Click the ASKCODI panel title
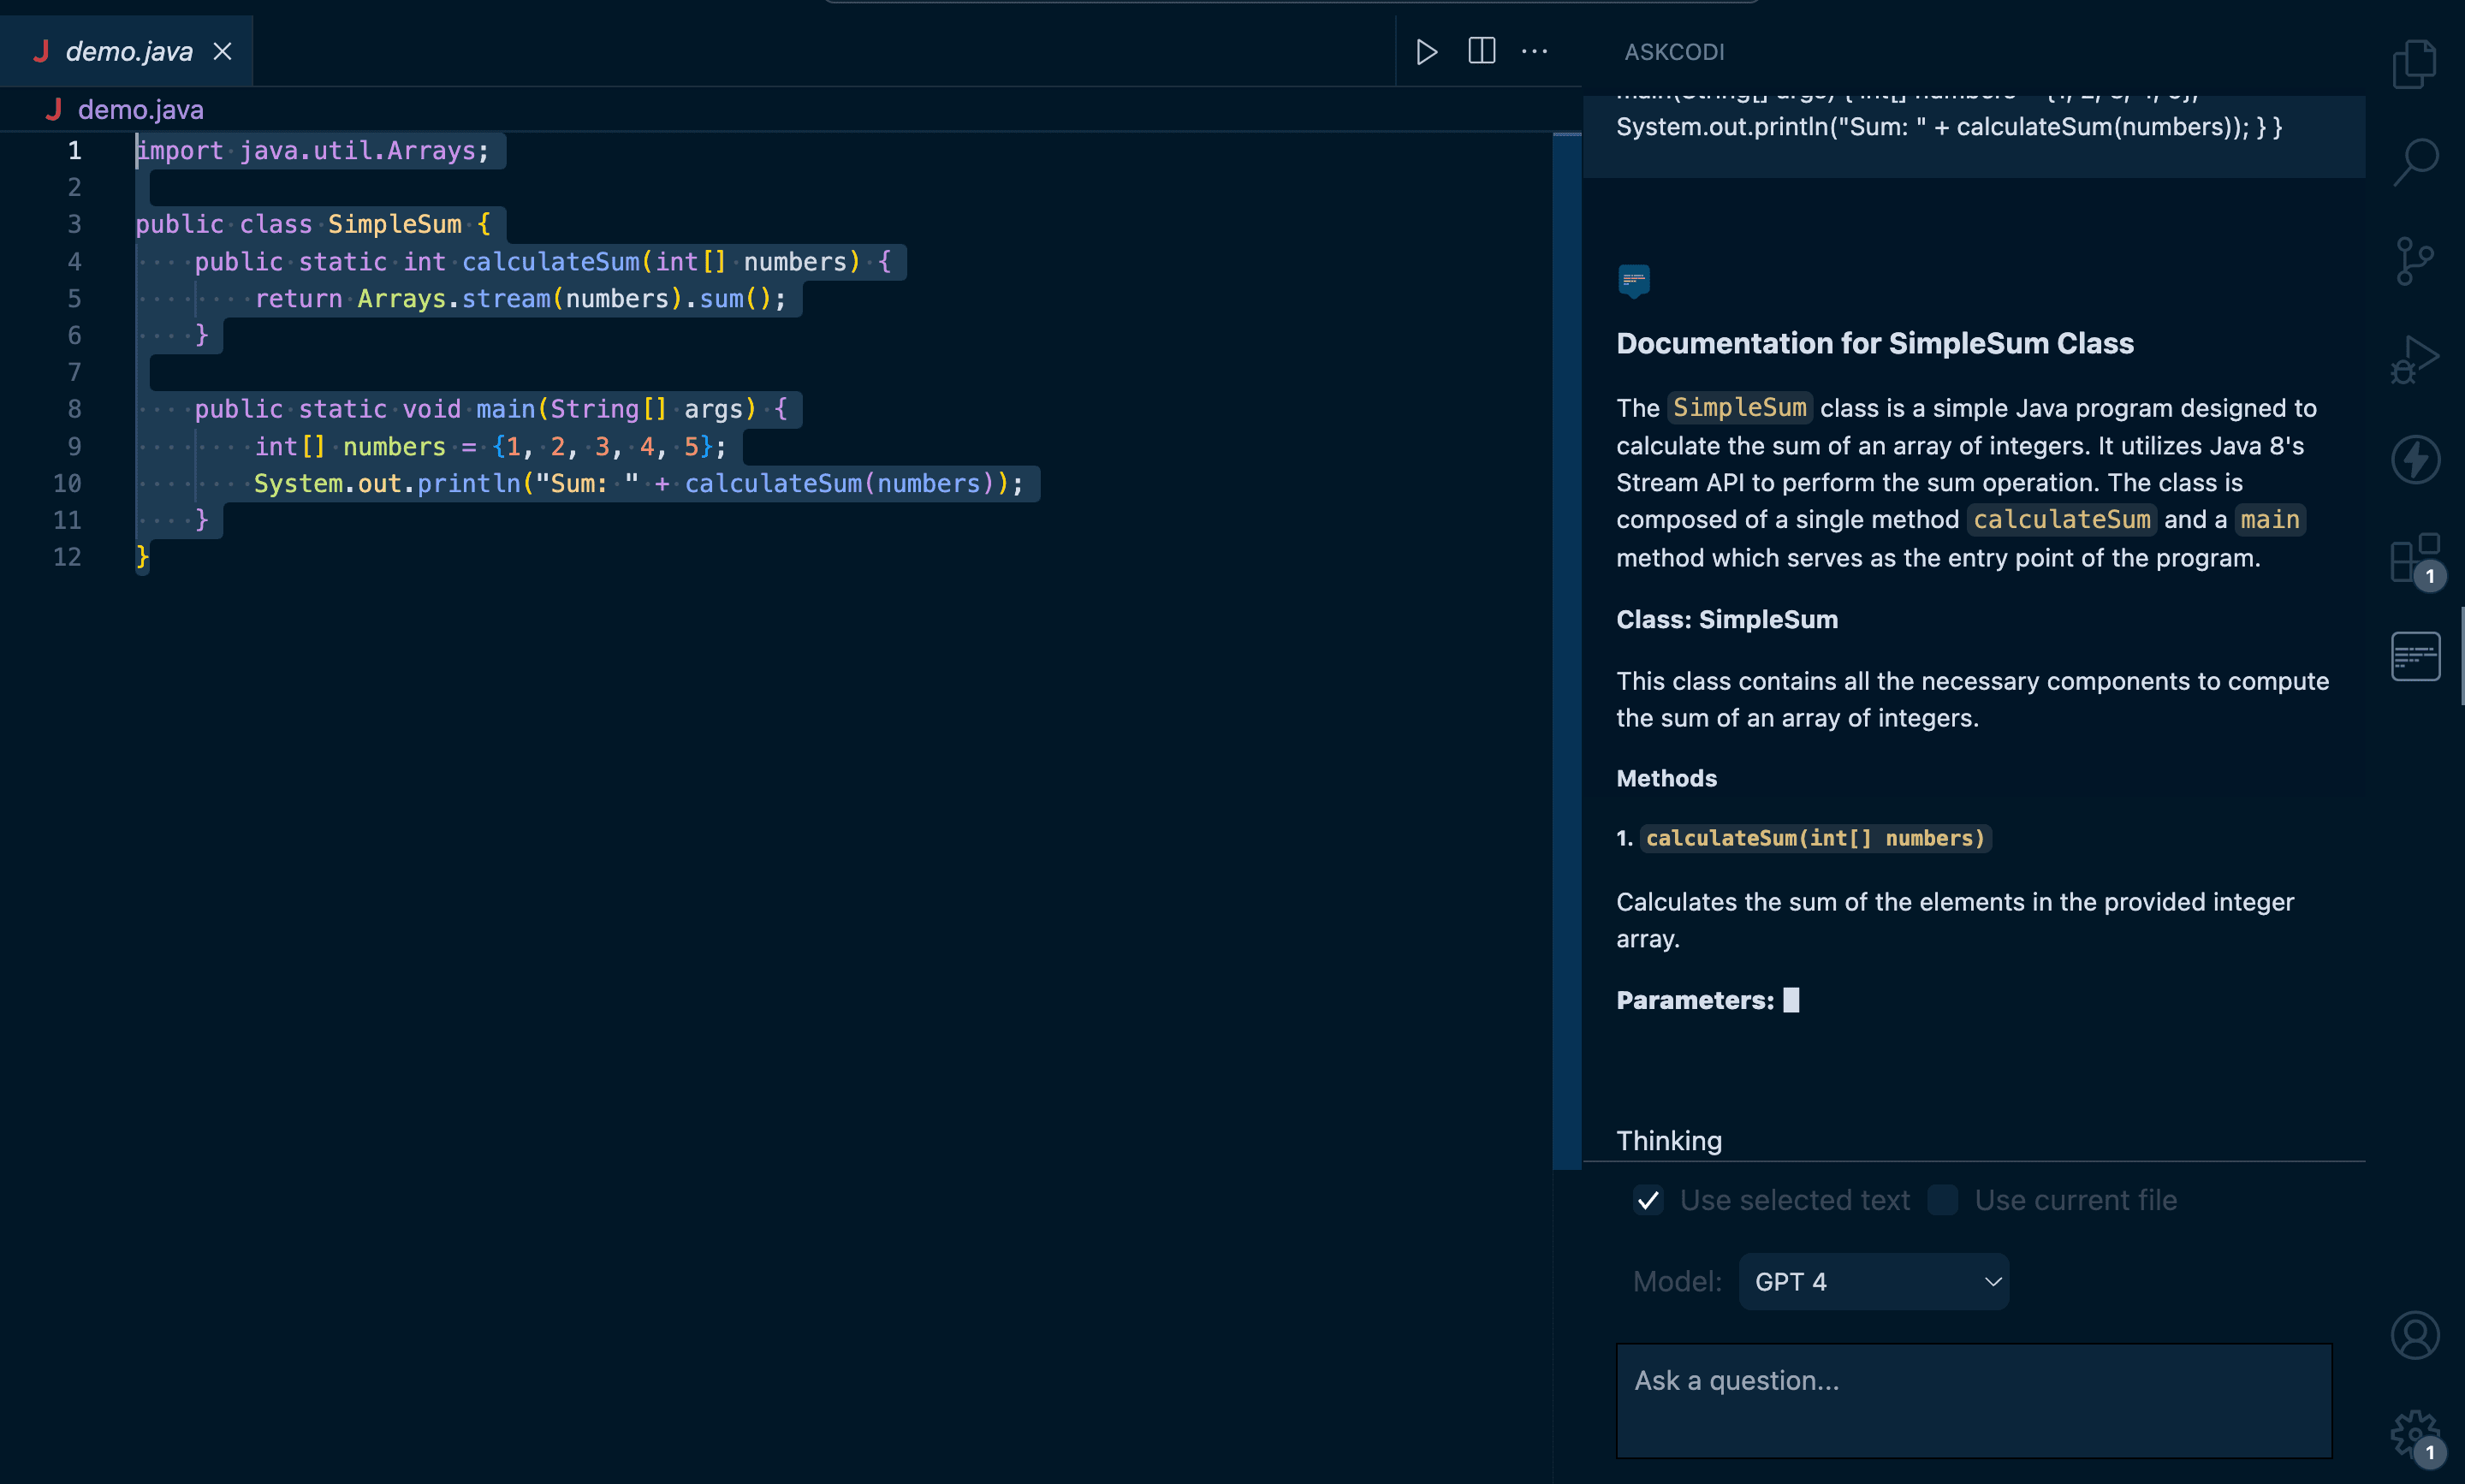This screenshot has width=2465, height=1484. click(1673, 52)
